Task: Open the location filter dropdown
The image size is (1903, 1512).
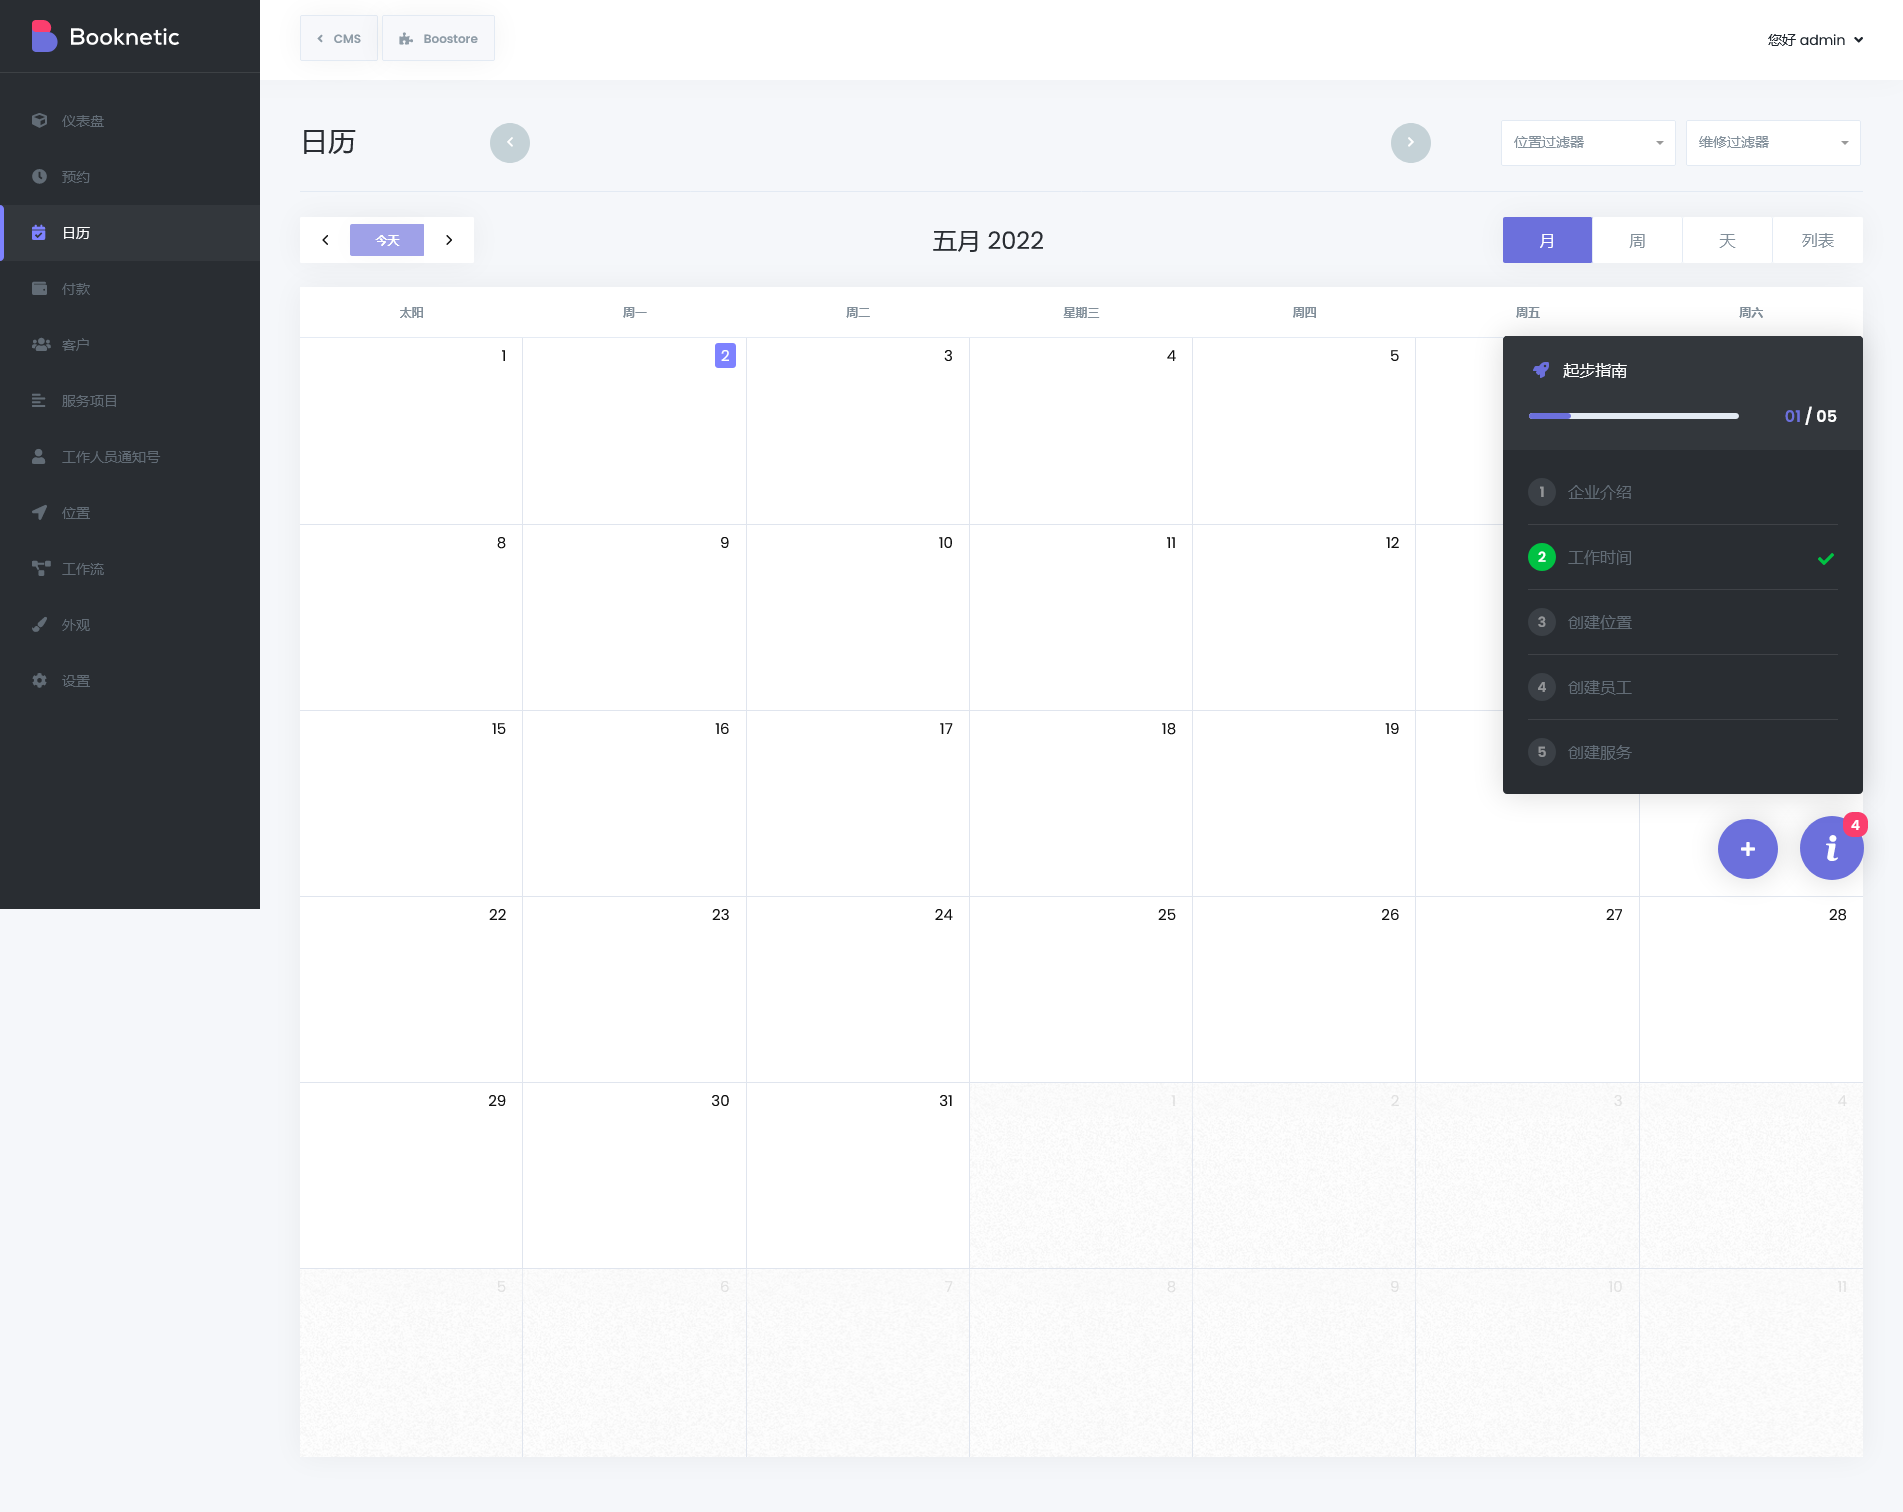Action: tap(1587, 143)
